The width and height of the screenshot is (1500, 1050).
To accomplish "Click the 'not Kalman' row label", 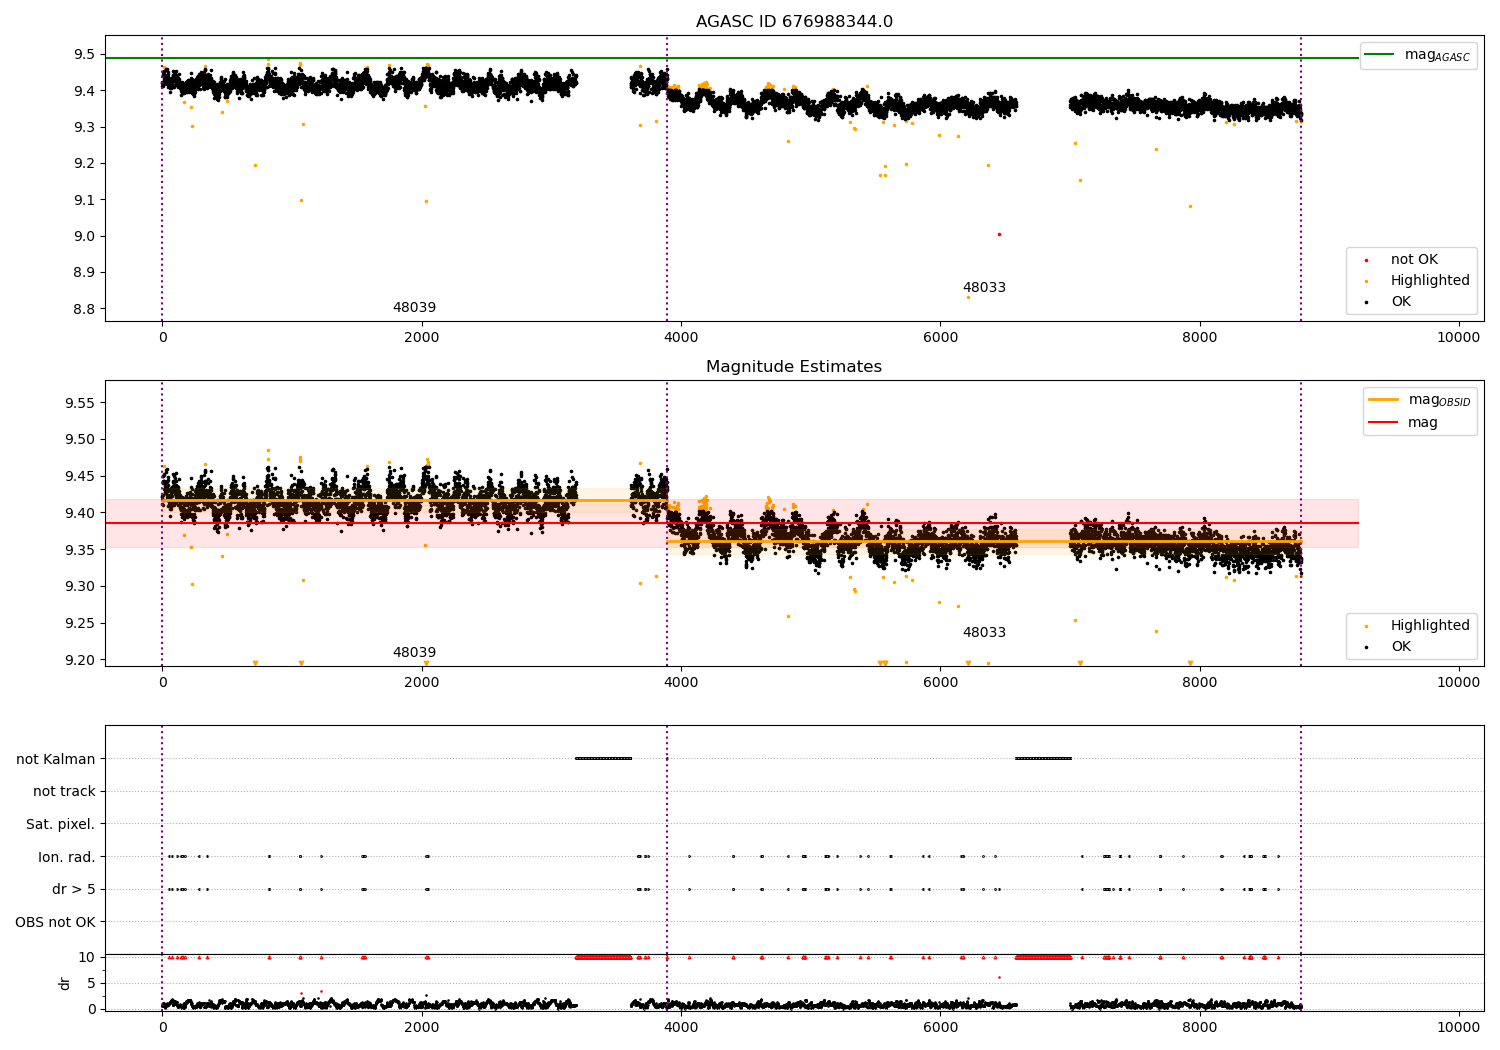I will point(56,760).
